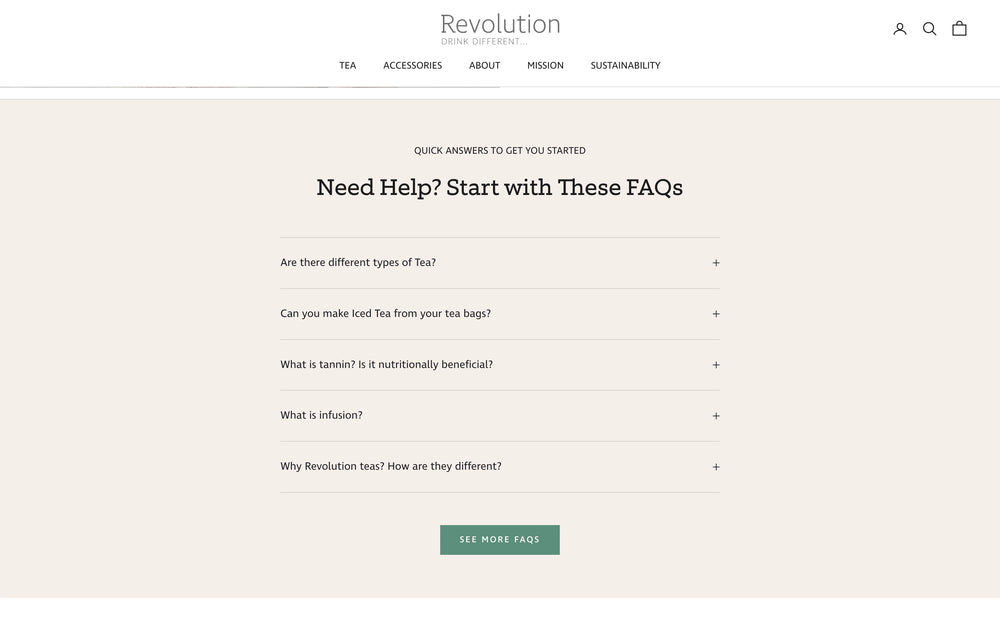Open the ACCESSORIES menu
Image resolution: width=1000 pixels, height=642 pixels.
pyautogui.click(x=412, y=64)
